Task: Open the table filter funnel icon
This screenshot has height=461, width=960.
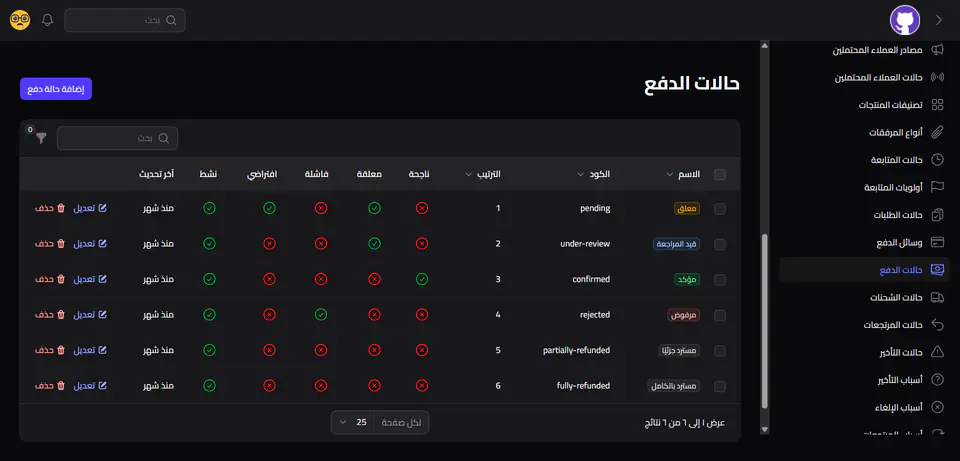Action: click(x=40, y=138)
